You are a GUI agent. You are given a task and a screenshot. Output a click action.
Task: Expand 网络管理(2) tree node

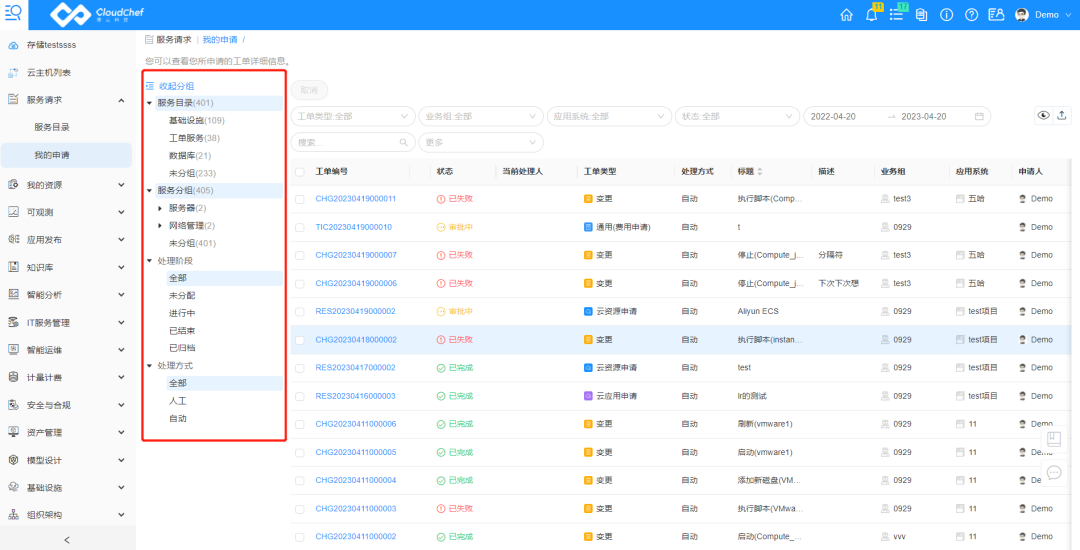pos(160,226)
